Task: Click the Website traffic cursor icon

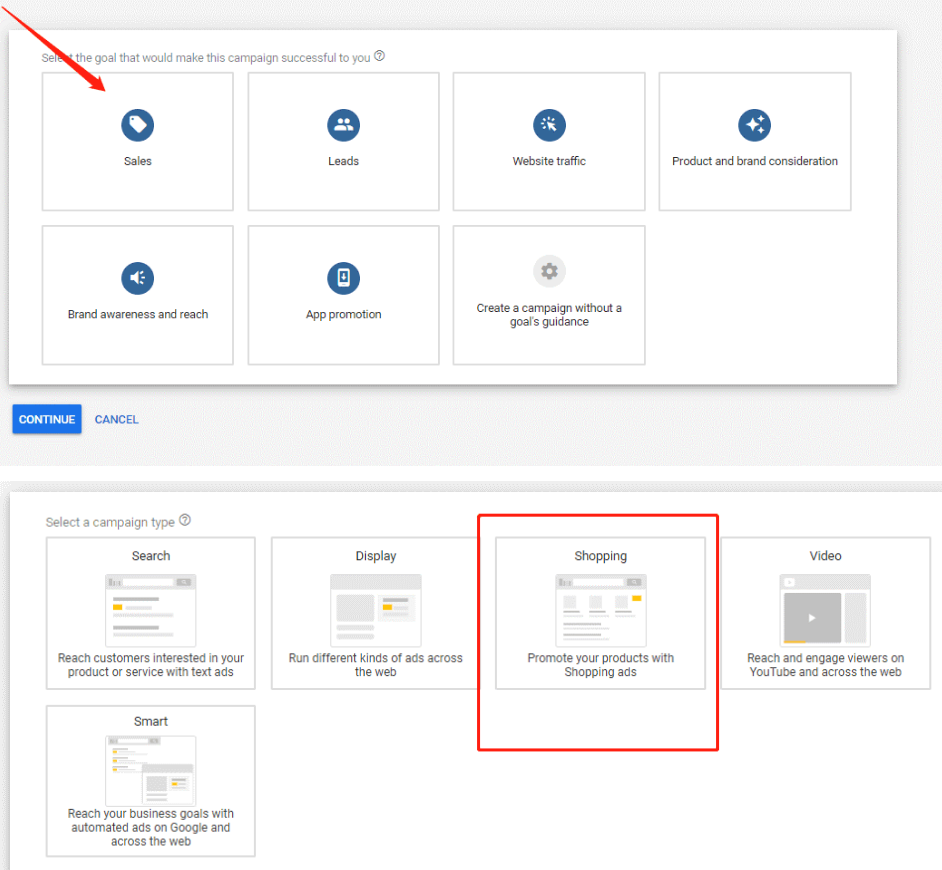Action: point(549,125)
